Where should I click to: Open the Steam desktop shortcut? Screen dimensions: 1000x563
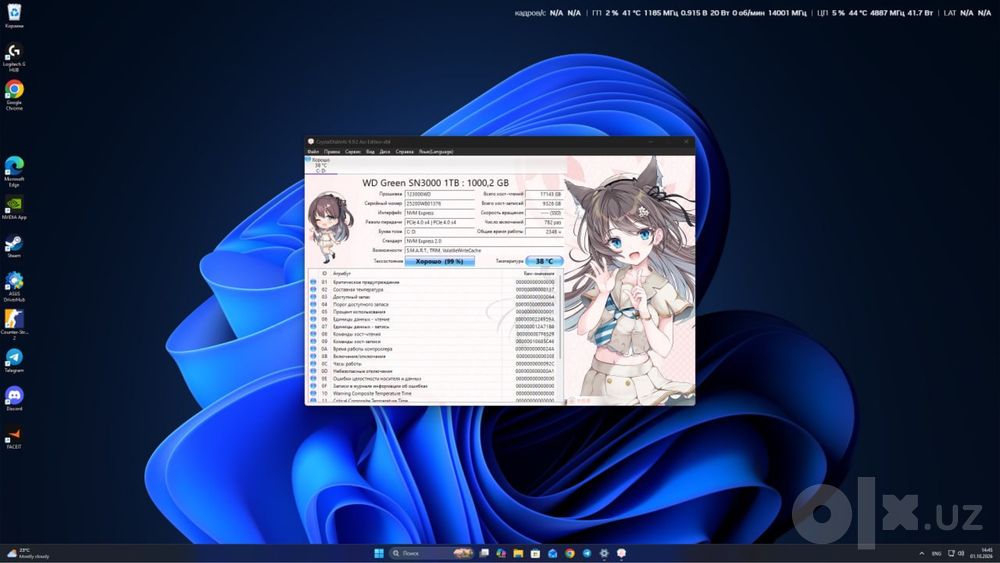14,246
